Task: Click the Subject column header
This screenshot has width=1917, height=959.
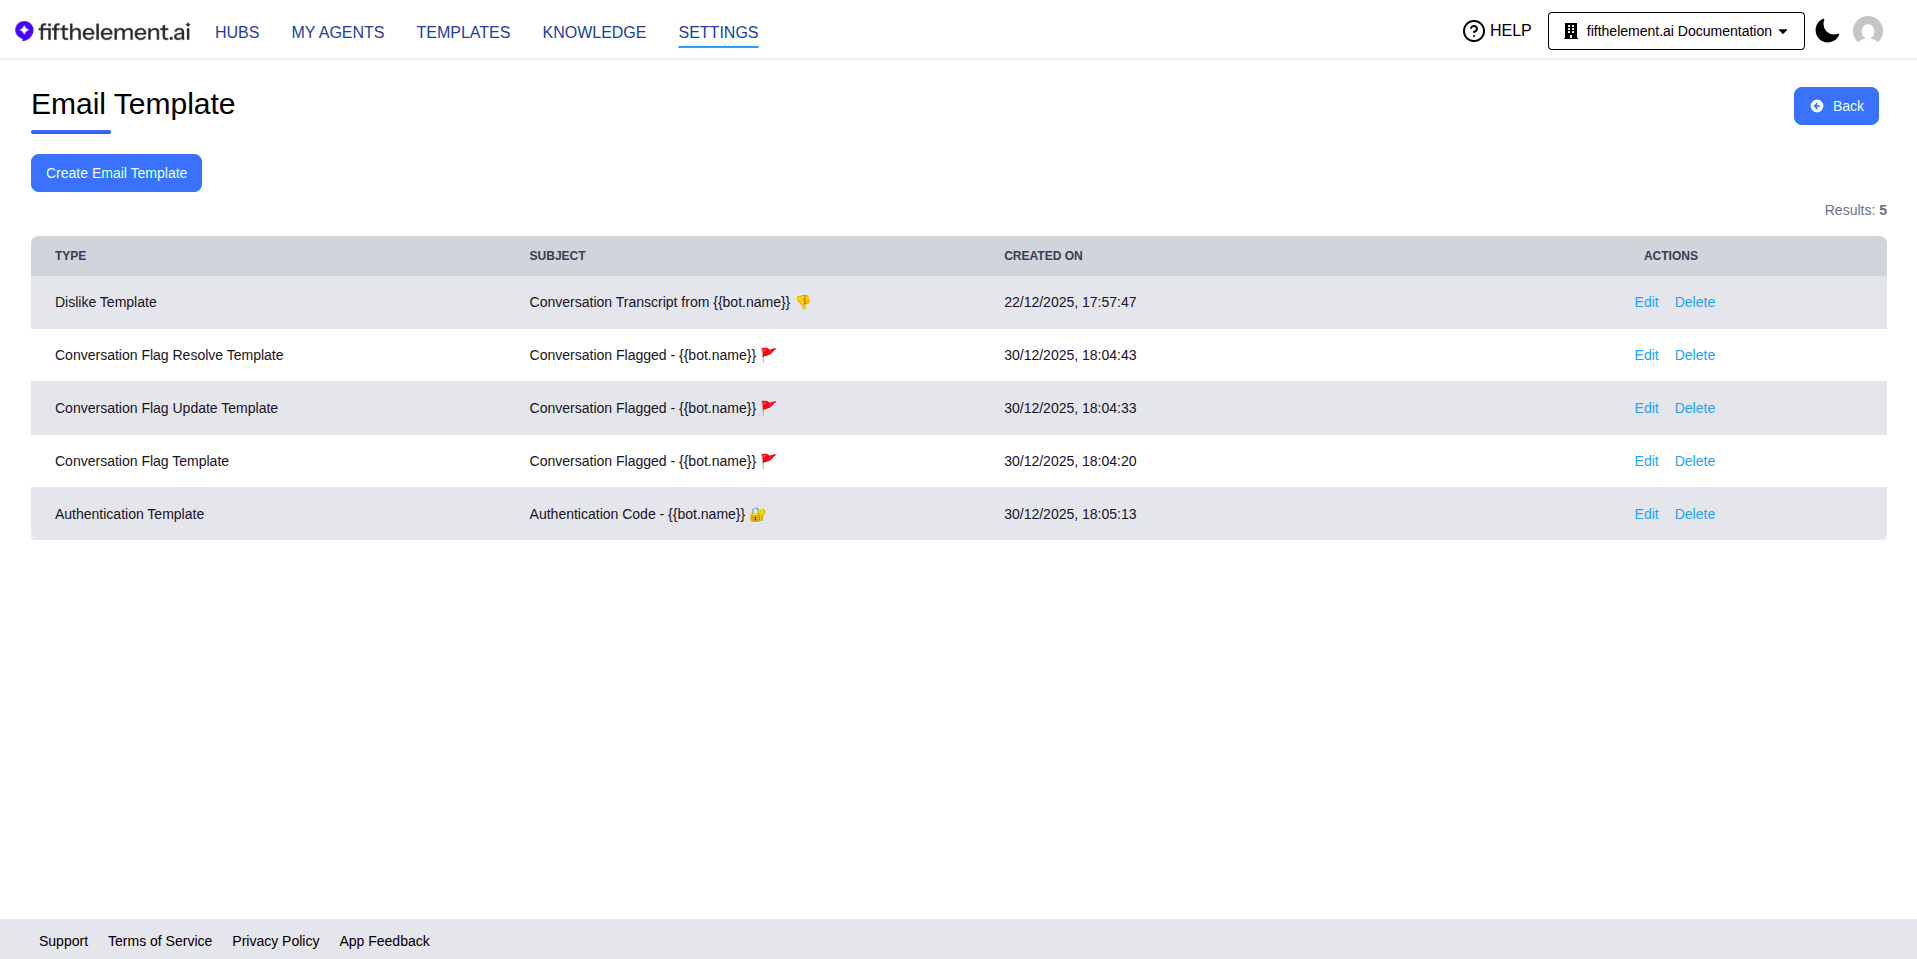Action: [x=557, y=256]
